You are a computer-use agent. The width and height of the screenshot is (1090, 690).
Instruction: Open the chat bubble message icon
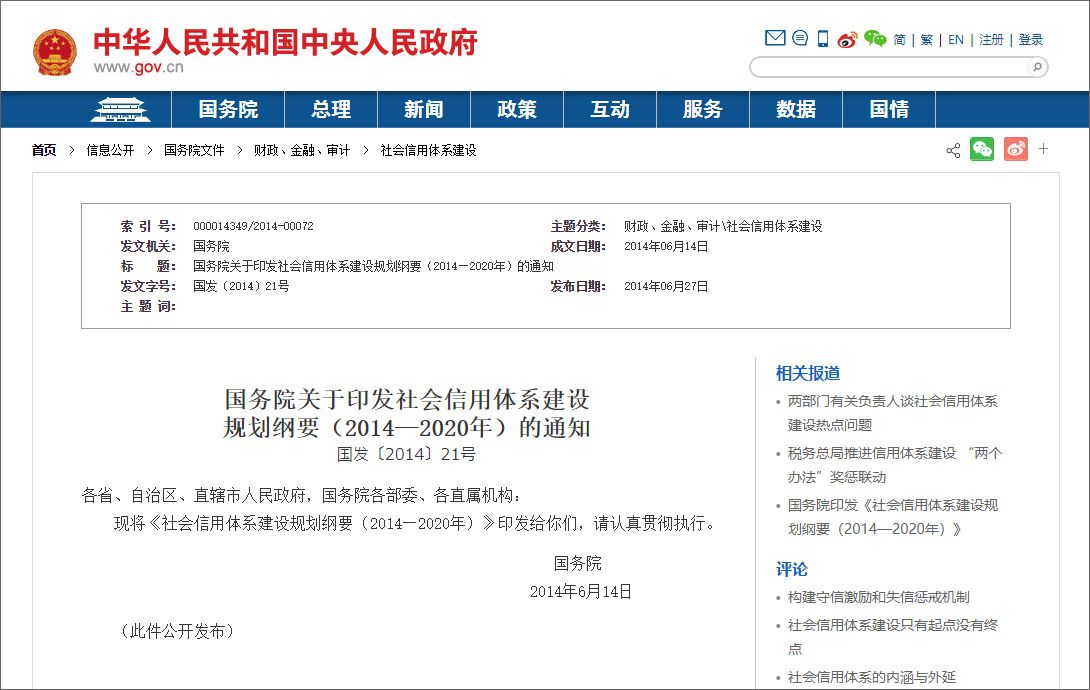pos(800,39)
